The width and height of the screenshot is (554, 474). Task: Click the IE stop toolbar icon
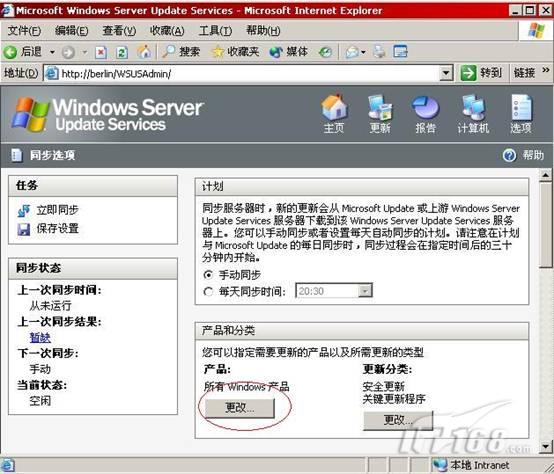point(101,53)
